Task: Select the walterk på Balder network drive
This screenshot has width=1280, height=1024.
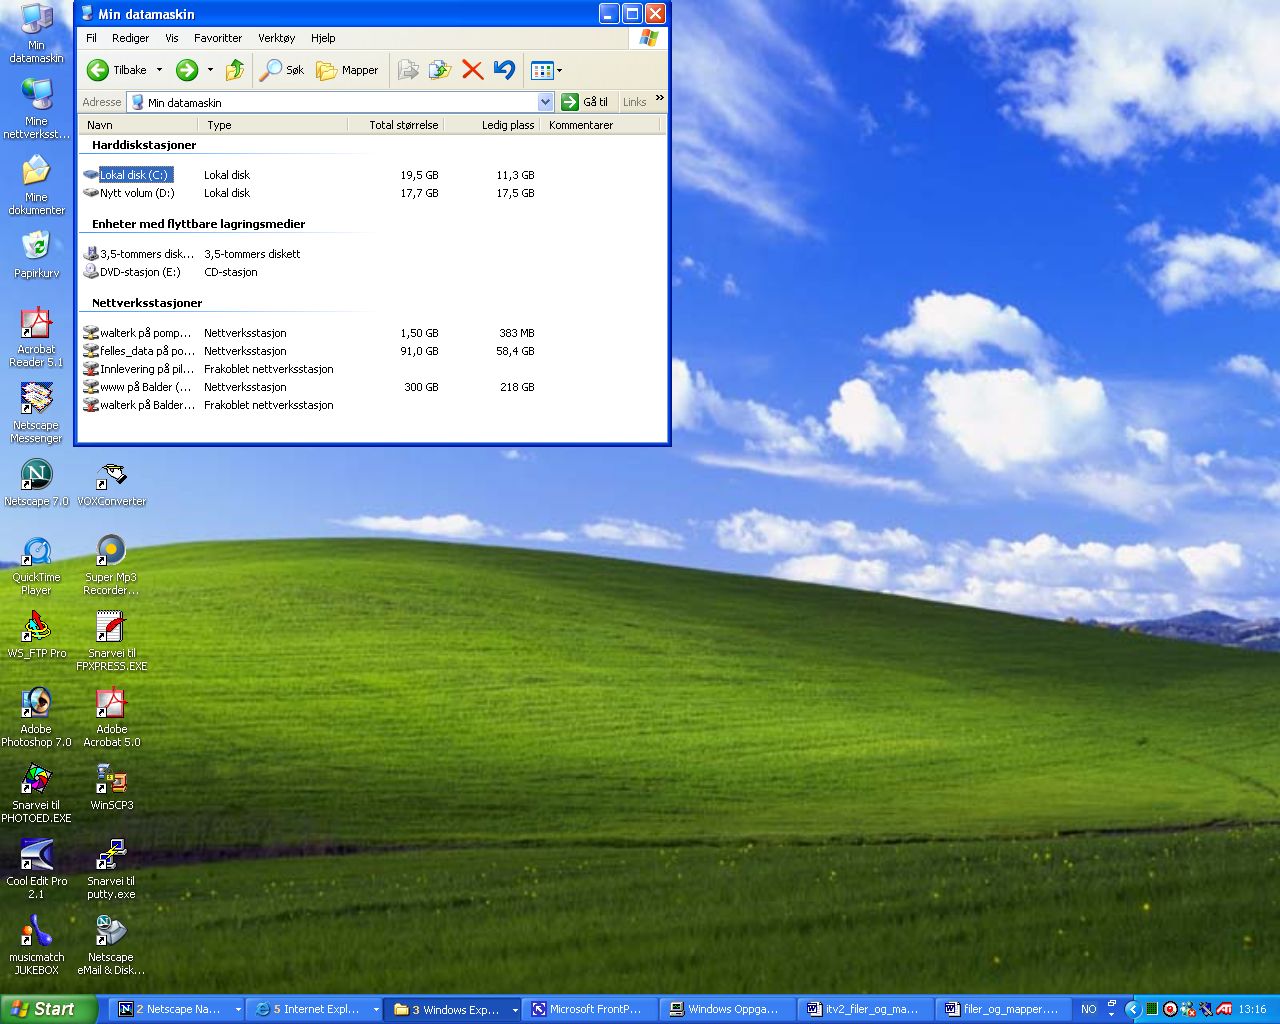Action: pyautogui.click(x=139, y=405)
